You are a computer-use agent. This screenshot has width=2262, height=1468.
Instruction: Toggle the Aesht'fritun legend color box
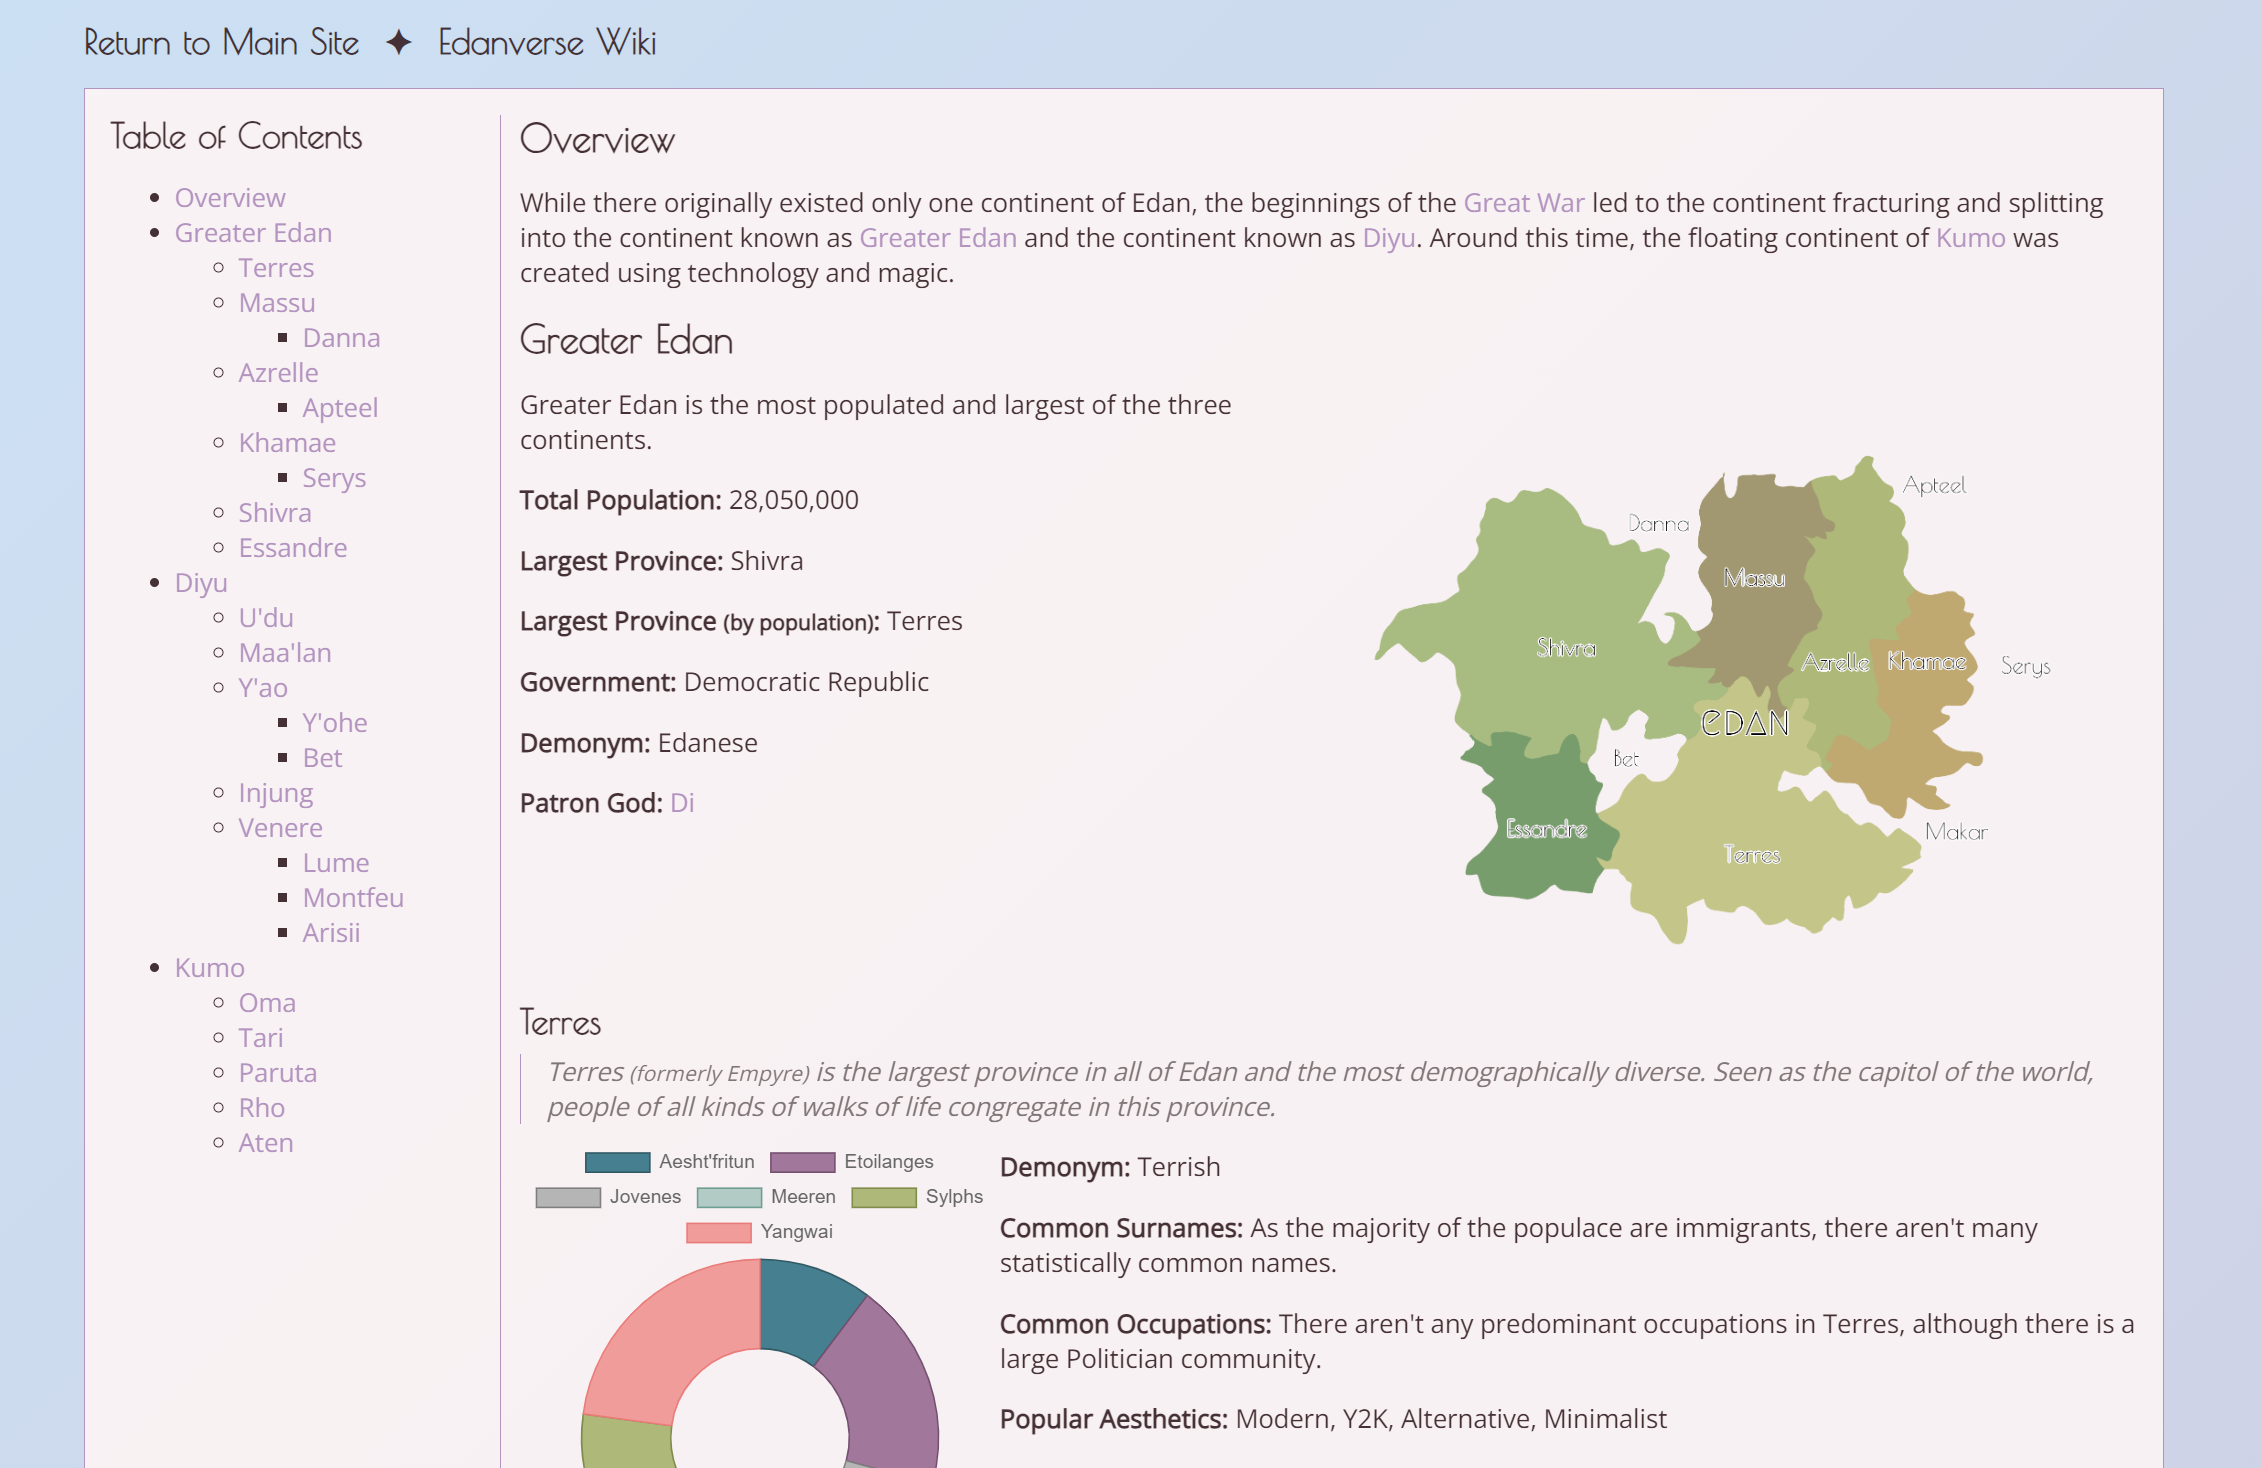pyautogui.click(x=617, y=1162)
